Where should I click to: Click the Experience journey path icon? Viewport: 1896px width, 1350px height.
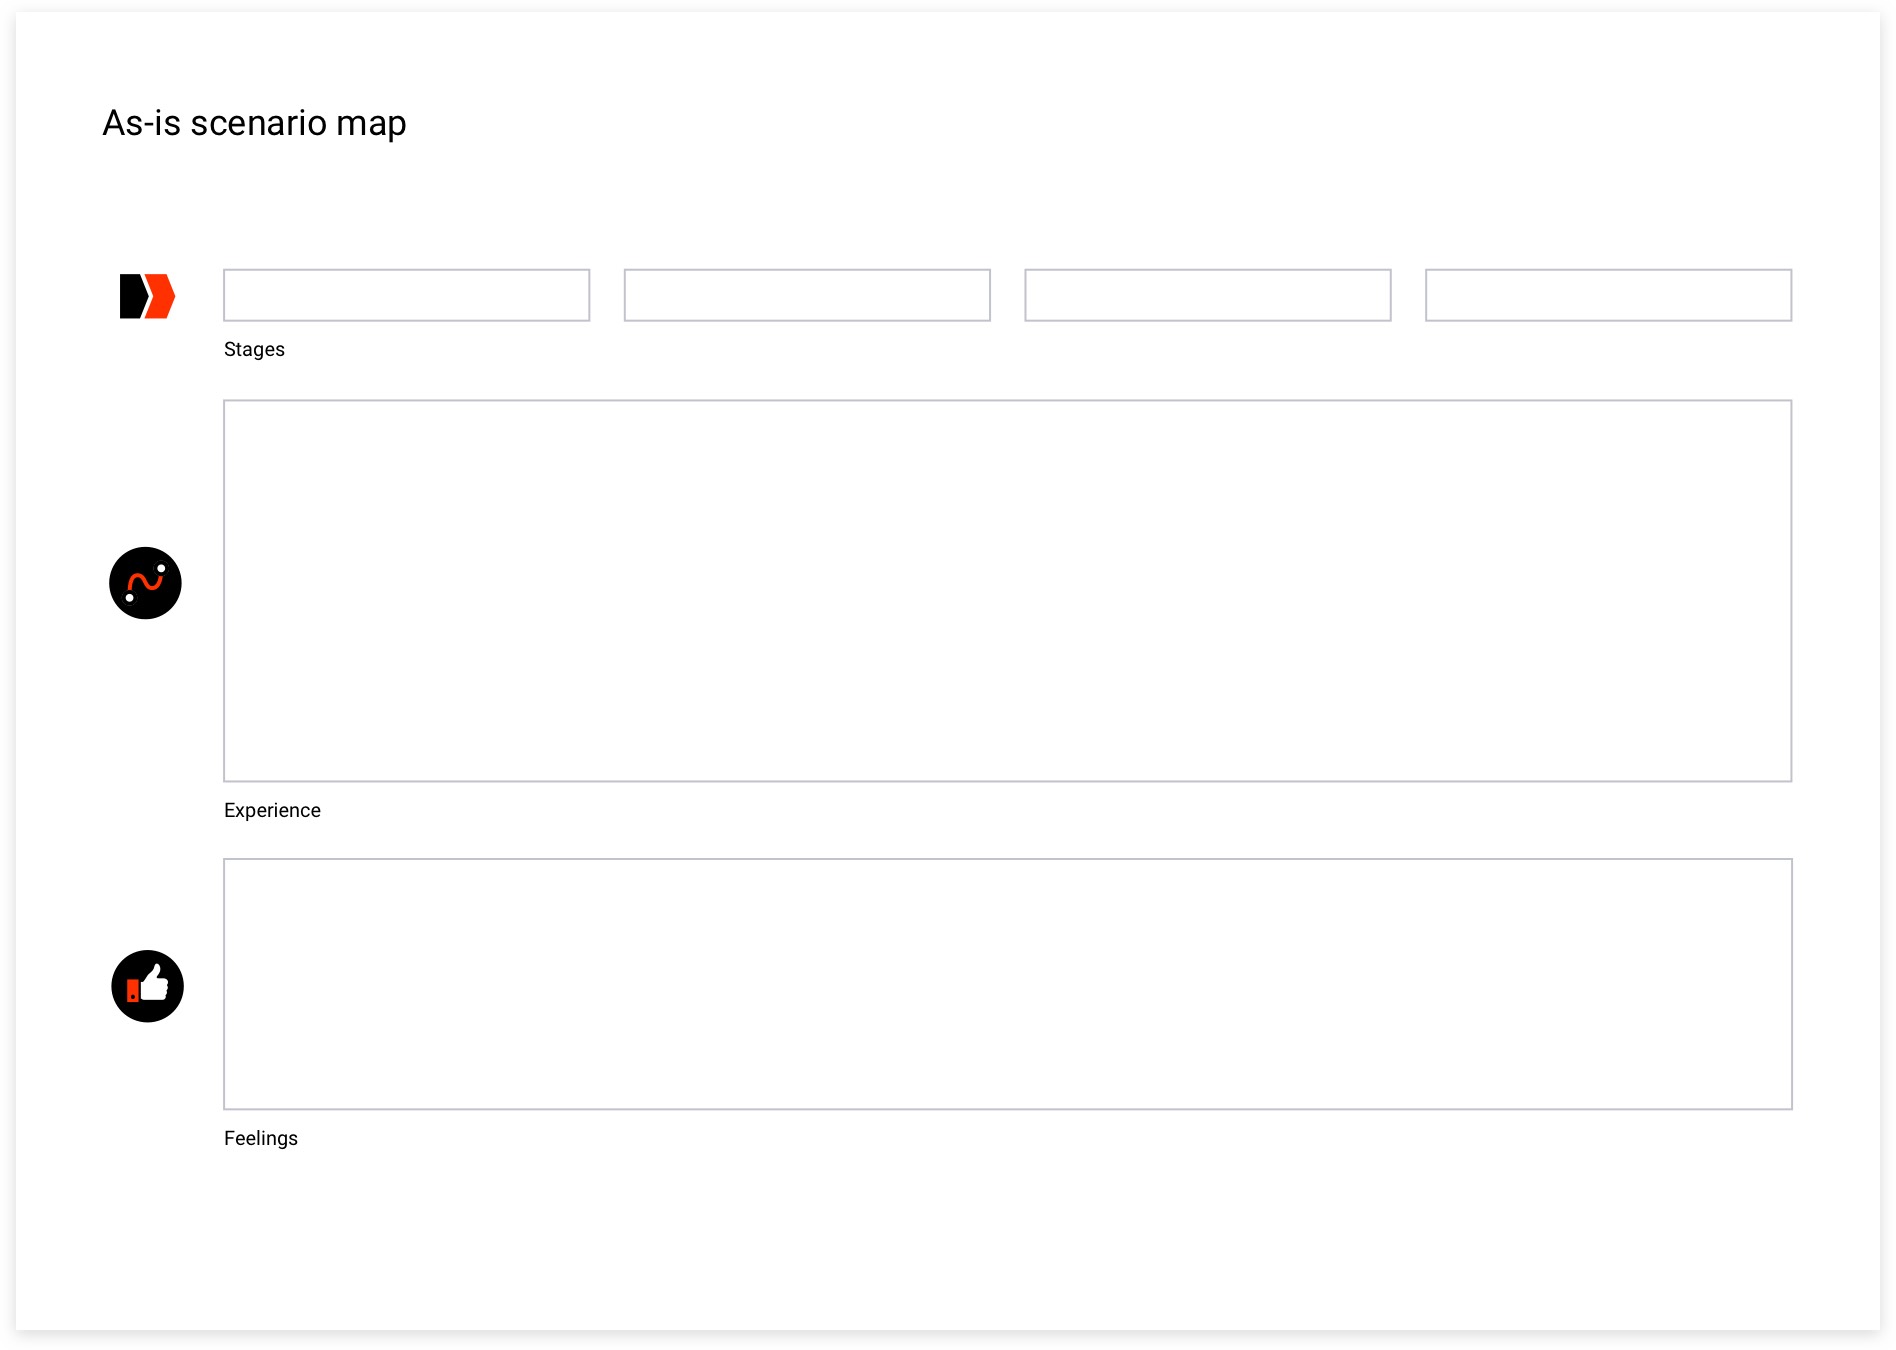pyautogui.click(x=145, y=583)
